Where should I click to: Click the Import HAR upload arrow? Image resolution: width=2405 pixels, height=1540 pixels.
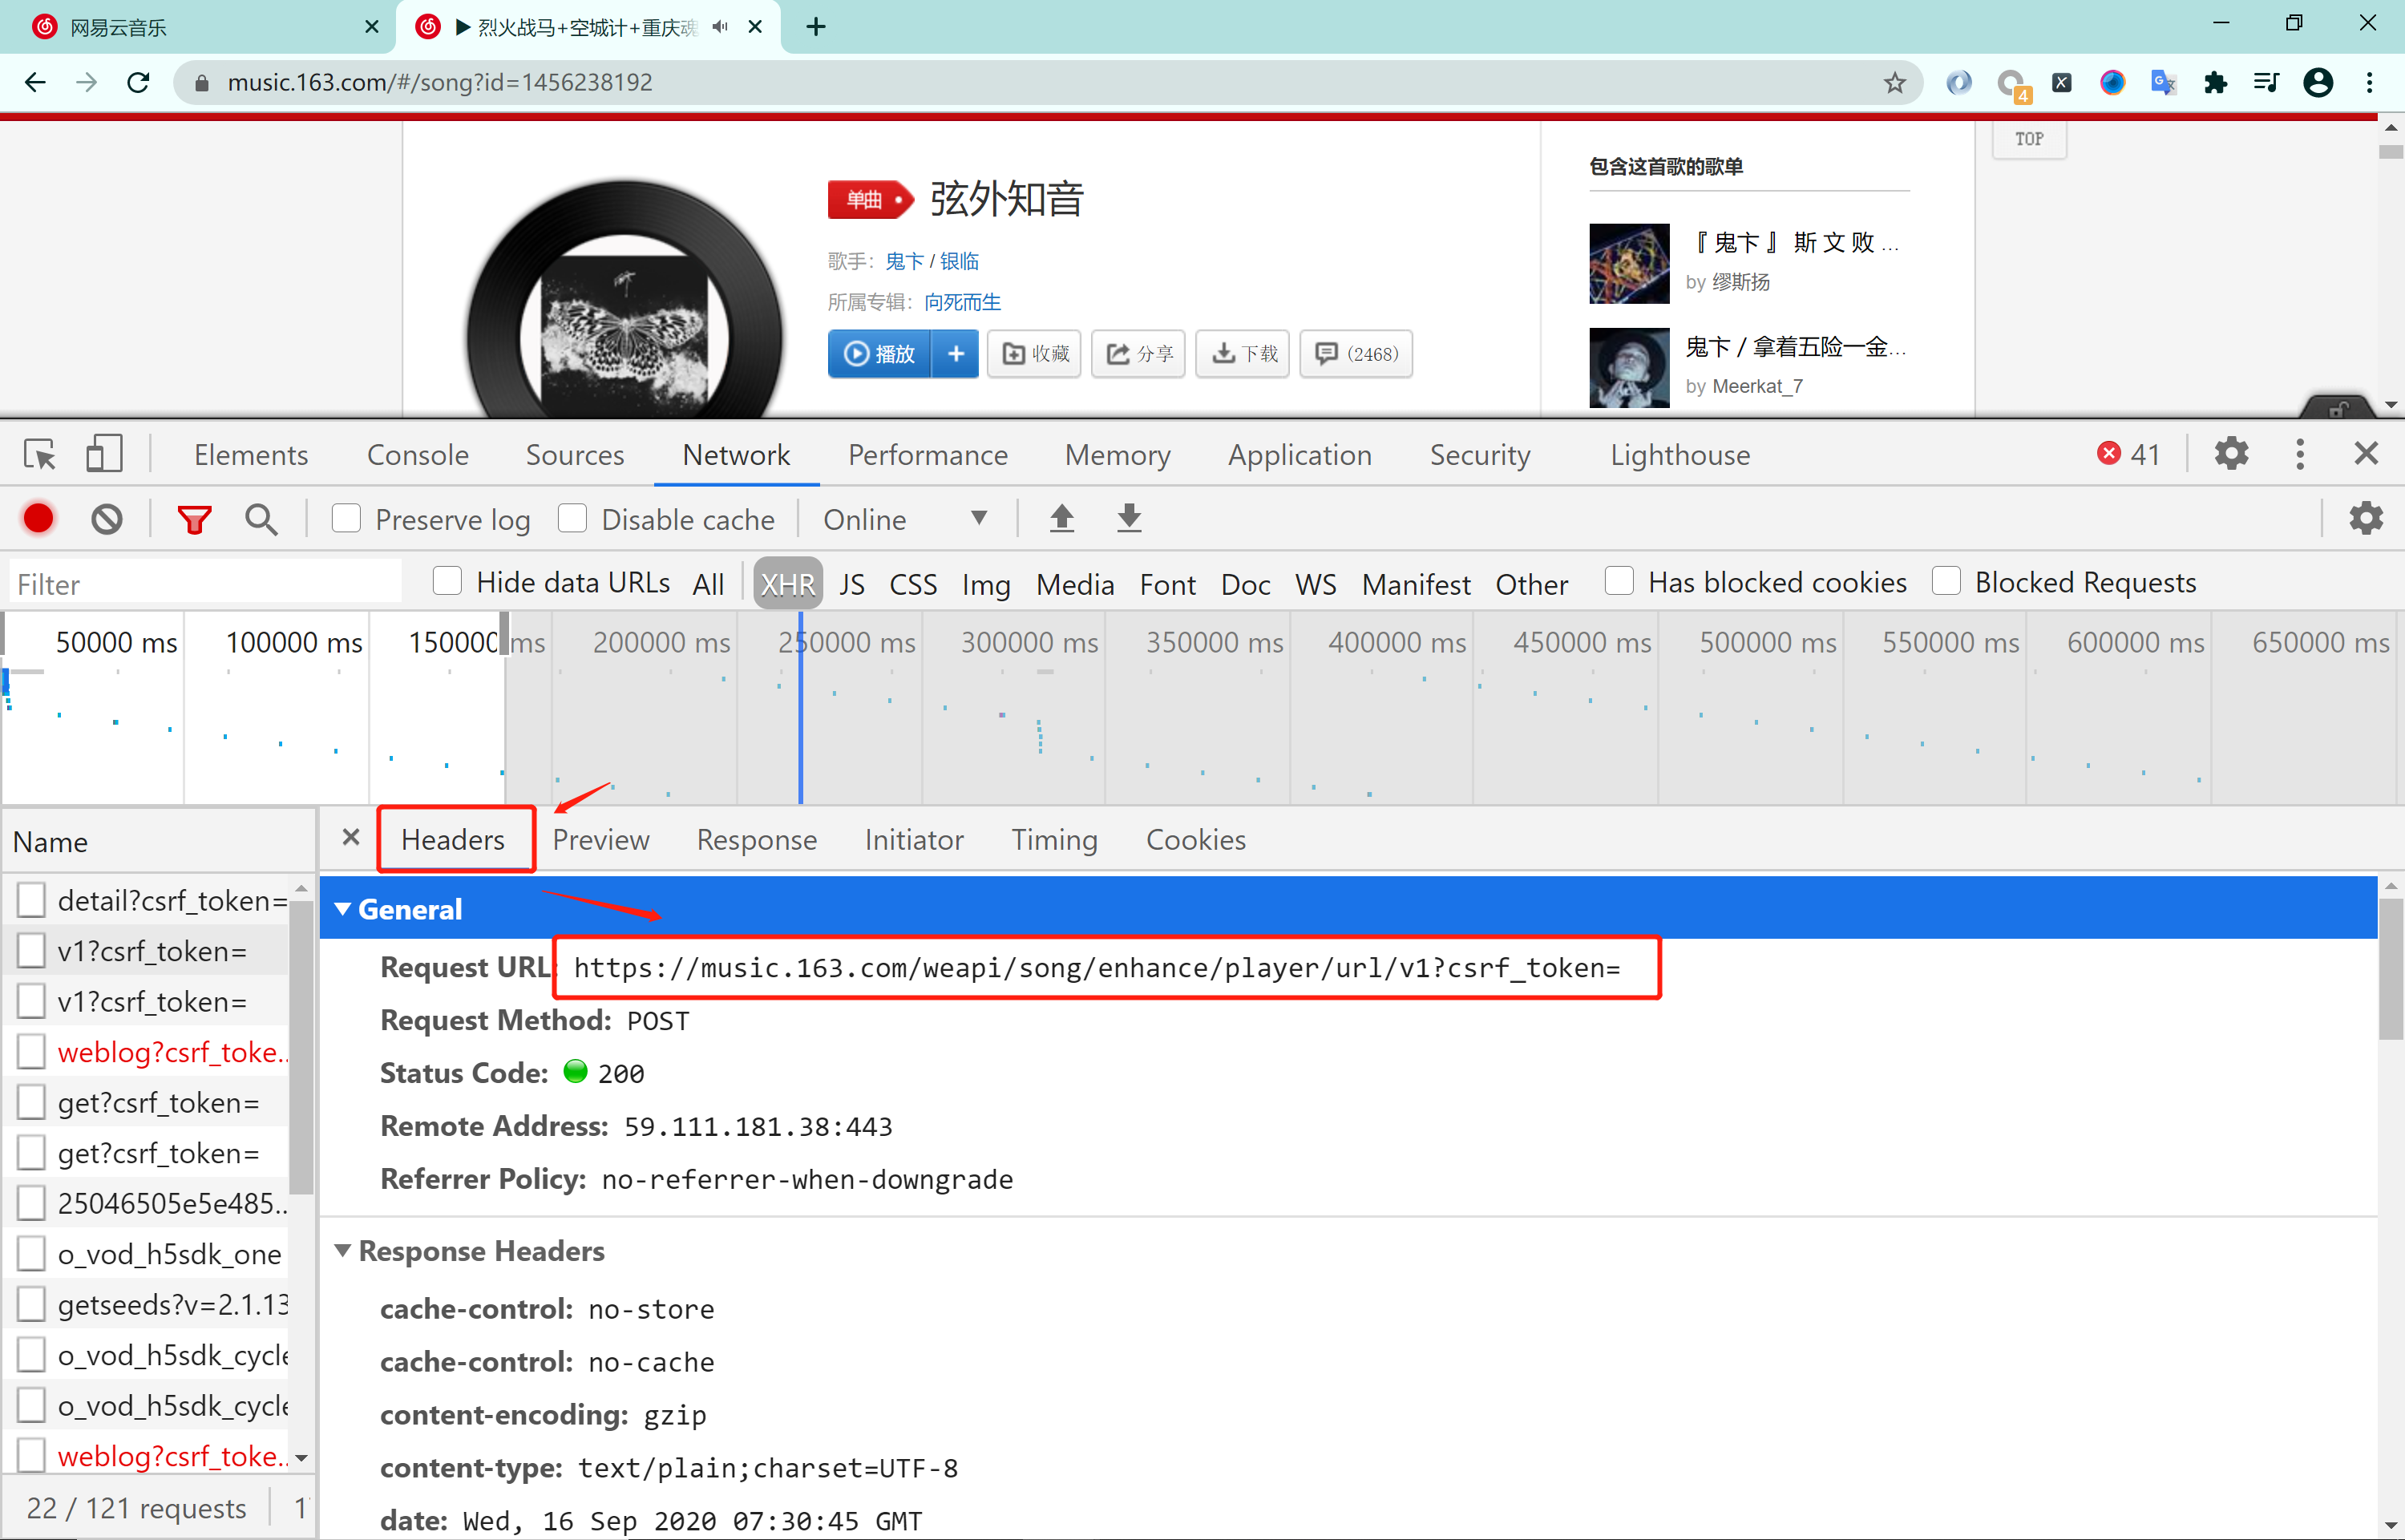tap(1061, 518)
